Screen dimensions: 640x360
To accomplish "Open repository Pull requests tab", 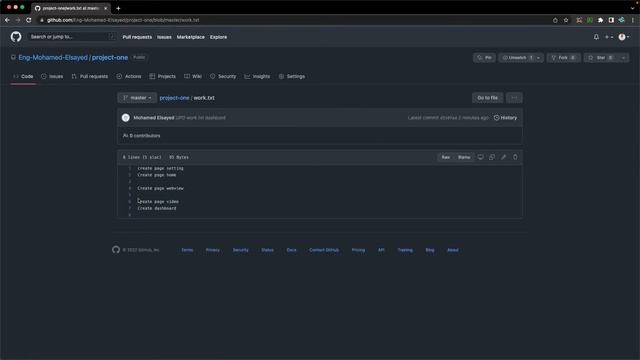I will 90,76.
